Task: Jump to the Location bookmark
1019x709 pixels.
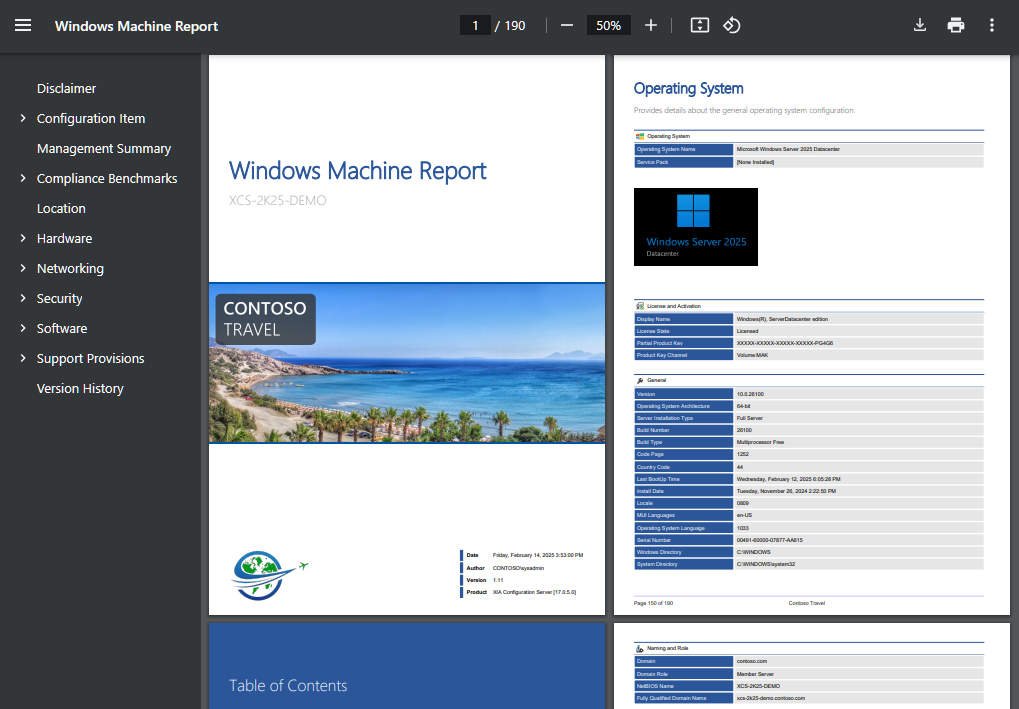Action: (61, 208)
